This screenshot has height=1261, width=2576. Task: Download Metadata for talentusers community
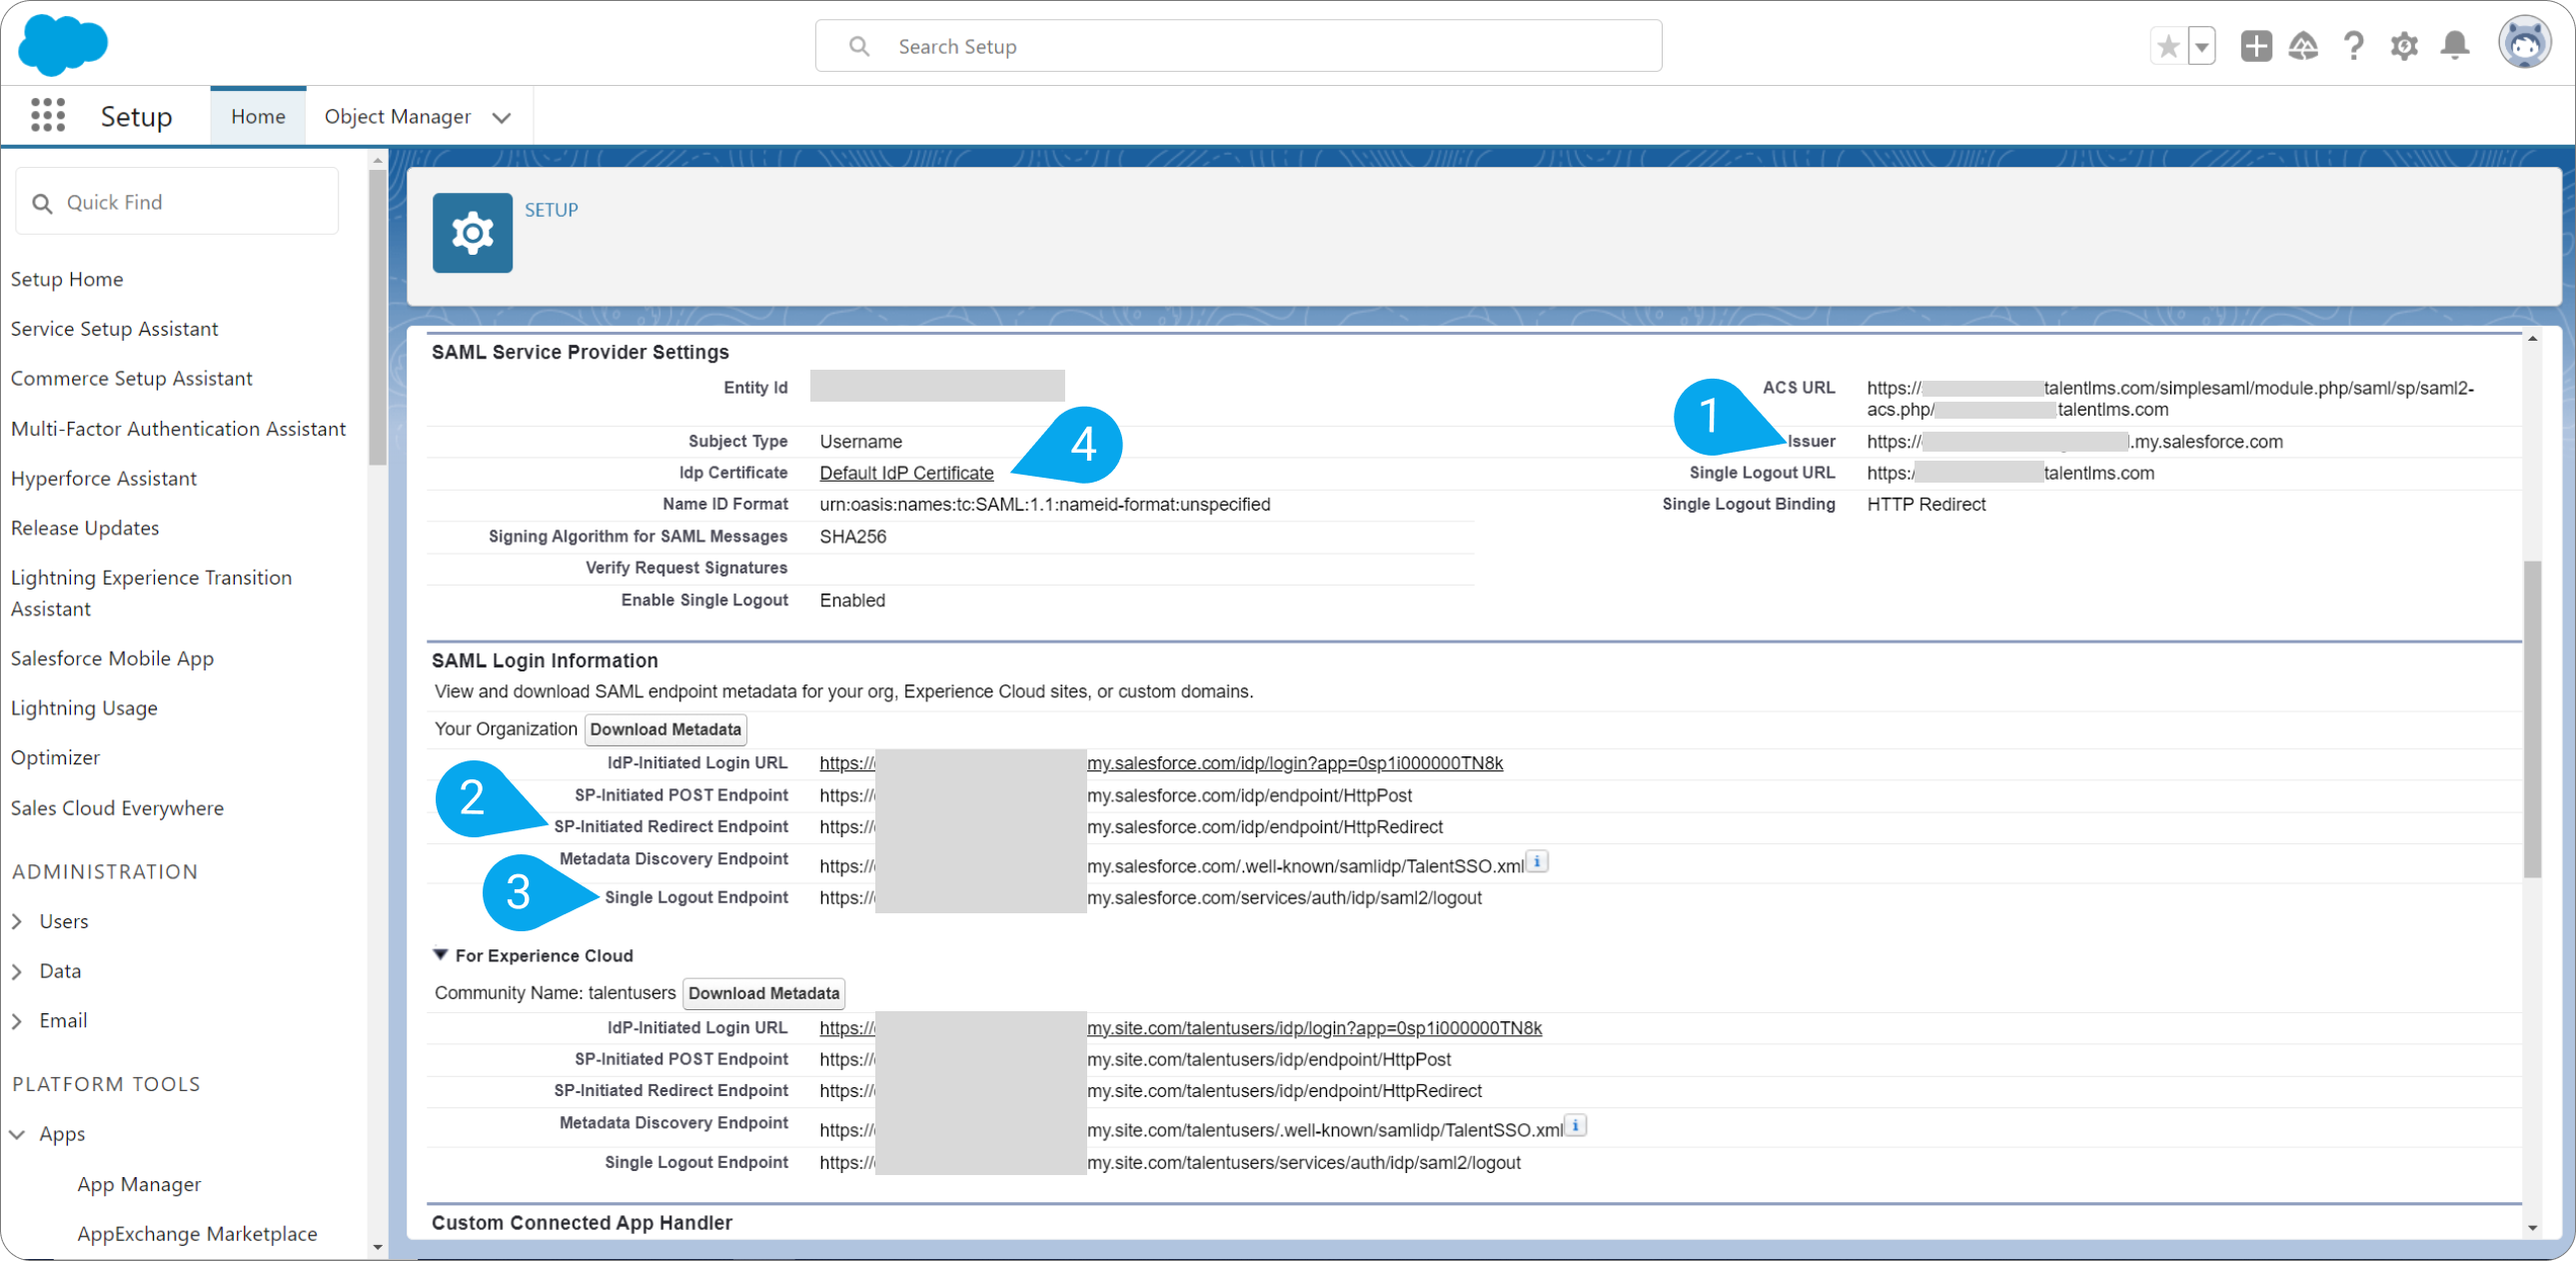[763, 993]
